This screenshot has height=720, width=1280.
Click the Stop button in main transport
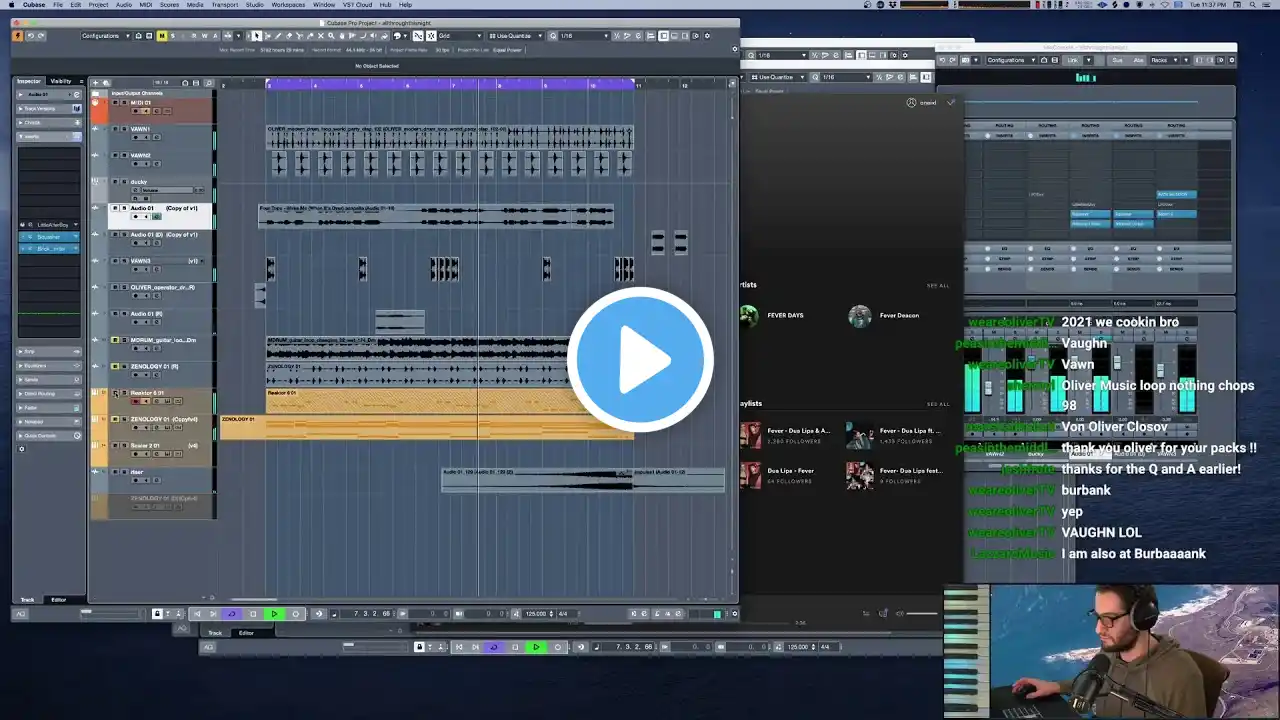[x=253, y=614]
